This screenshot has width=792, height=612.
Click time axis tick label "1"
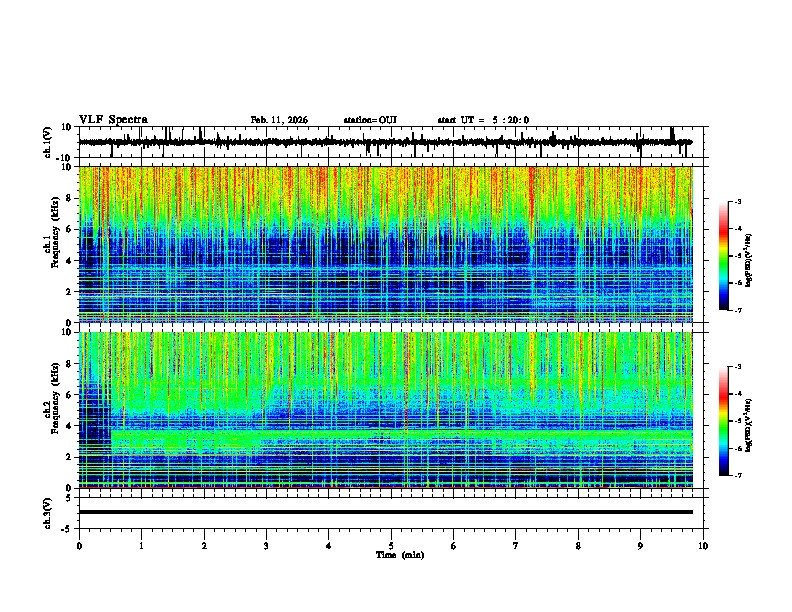142,546
